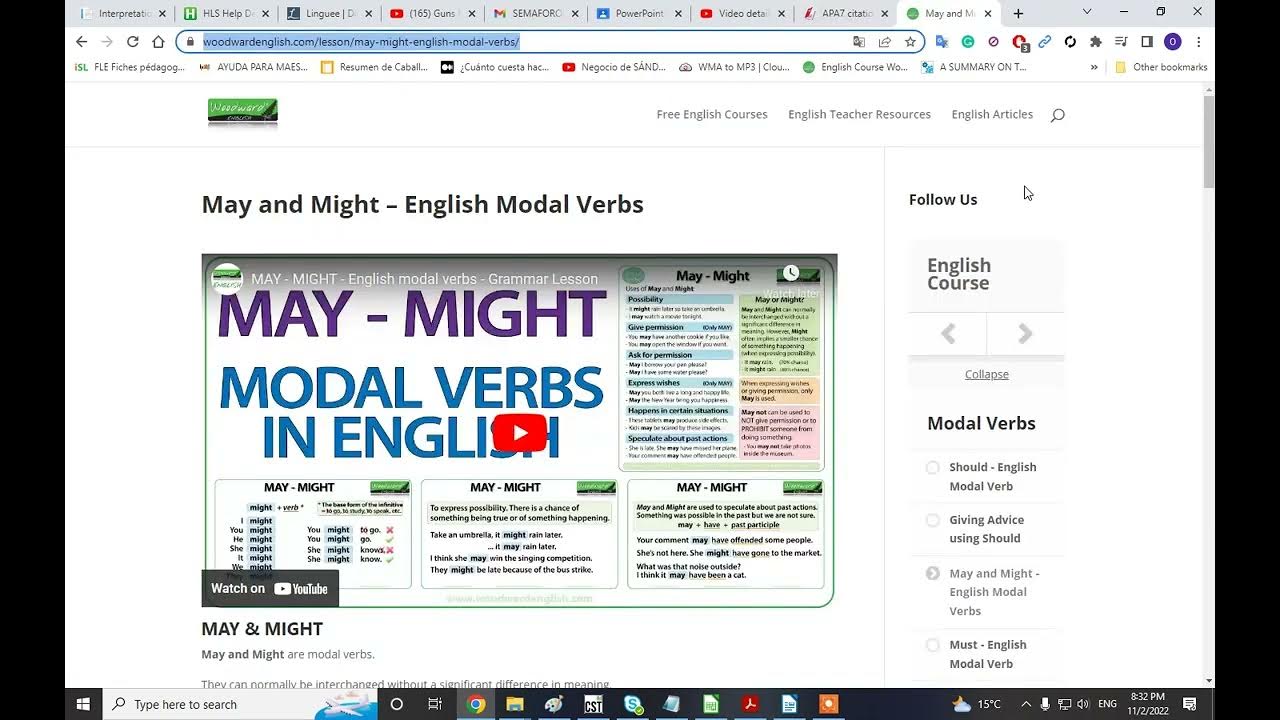1280x720 pixels.
Task: Collapse the English Course sidebar
Action: pos(987,374)
